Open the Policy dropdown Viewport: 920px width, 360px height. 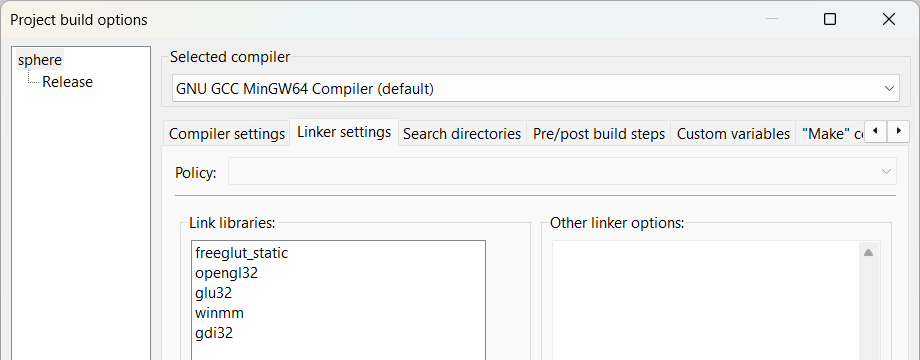[562, 171]
